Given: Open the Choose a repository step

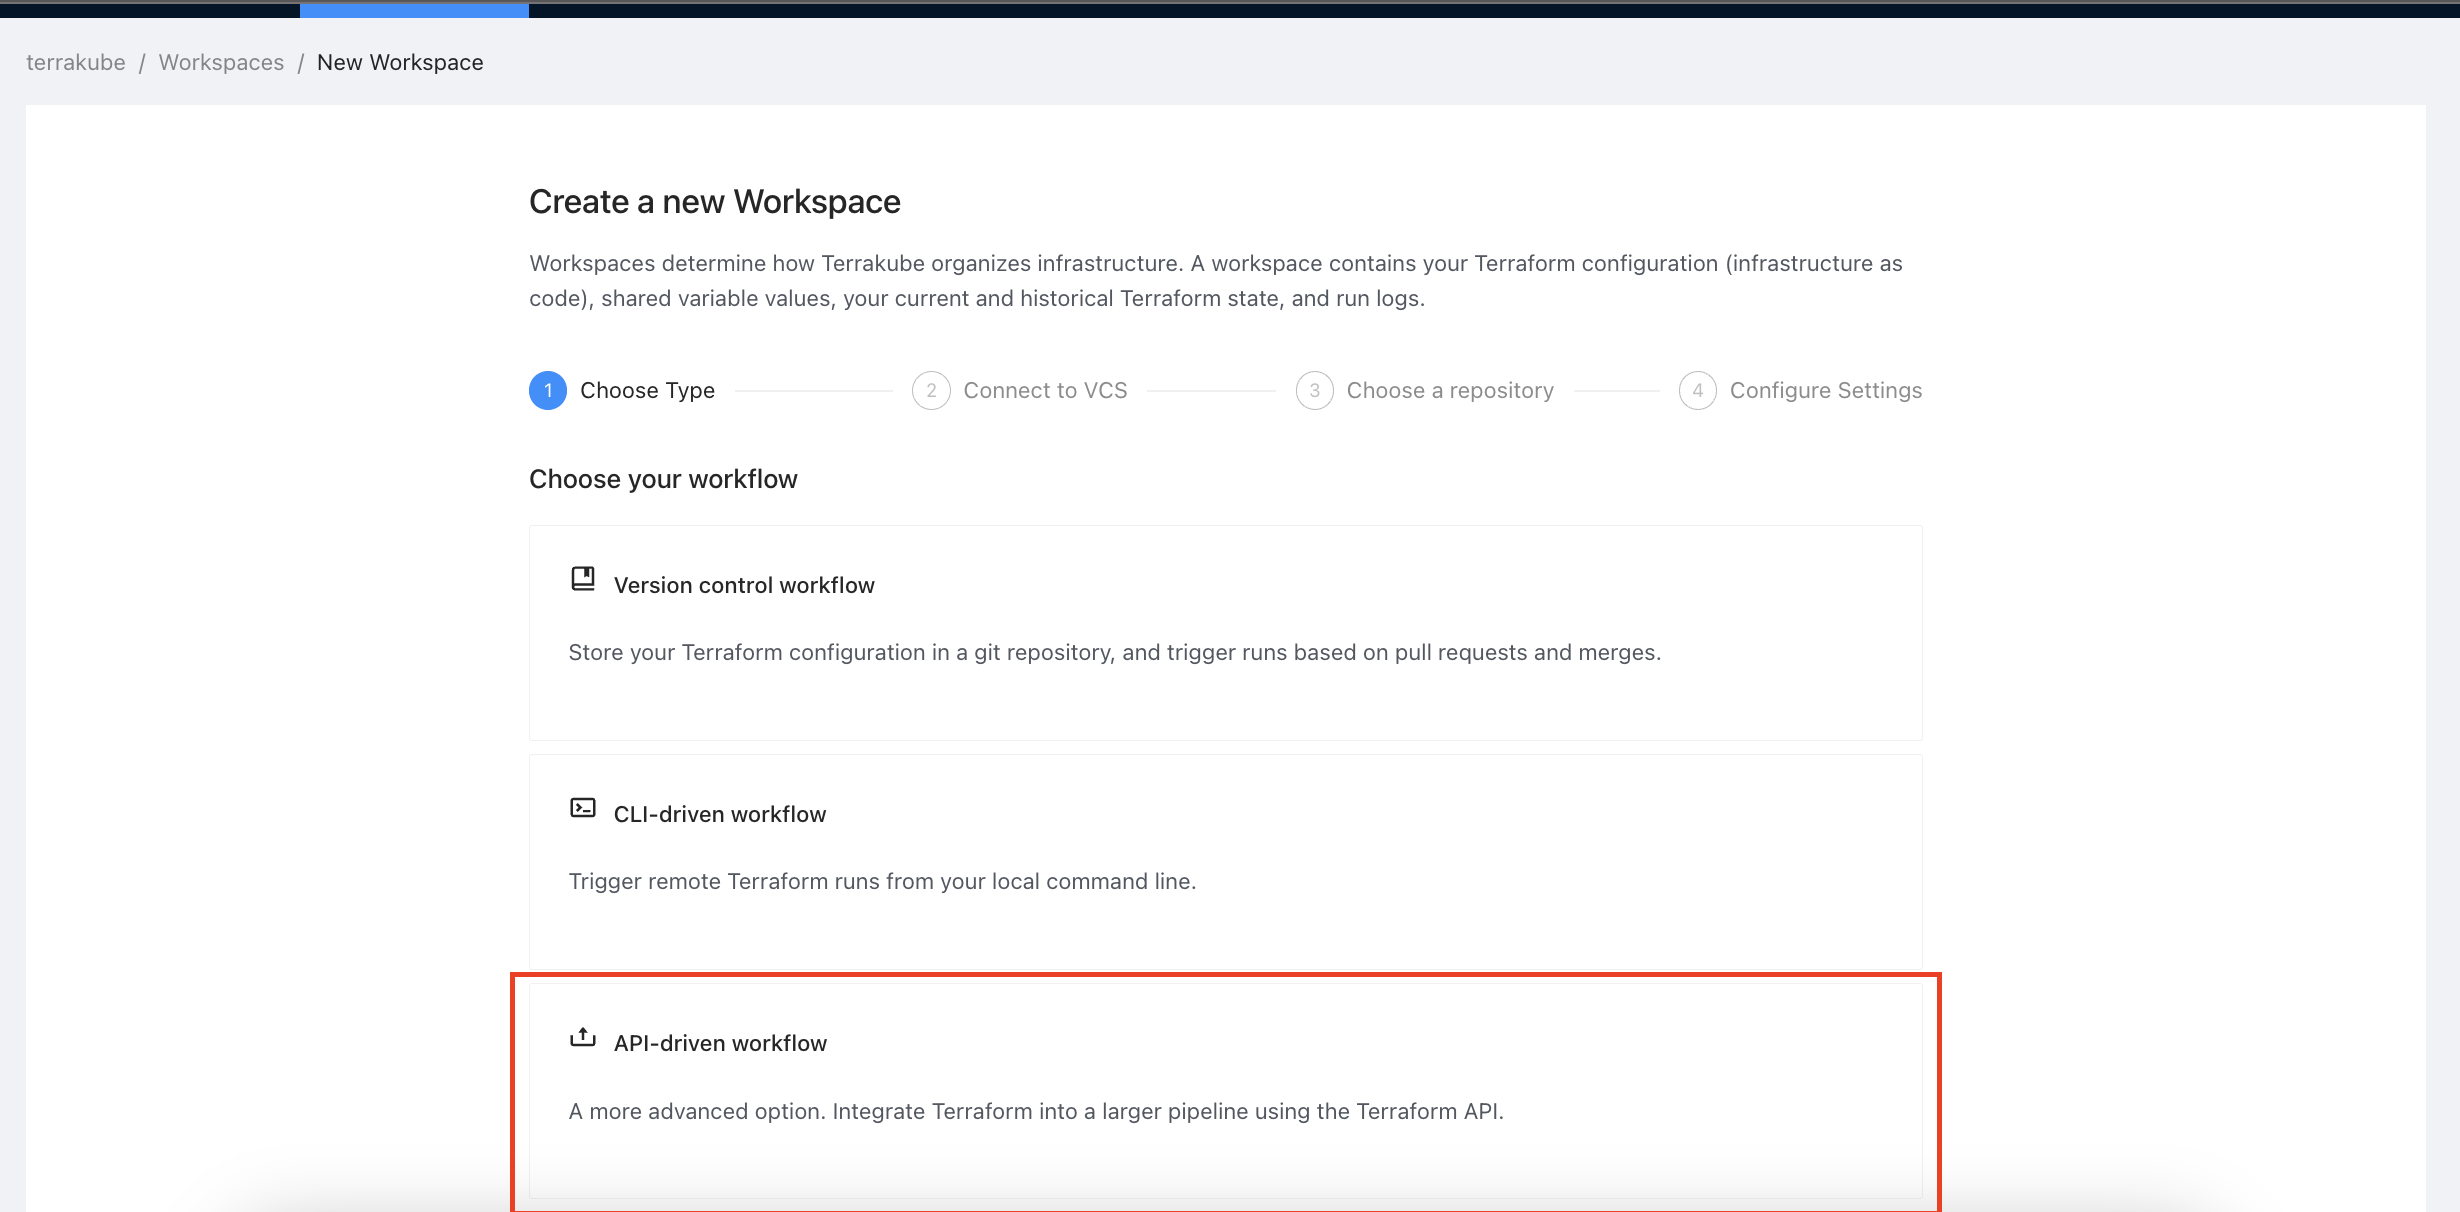Looking at the screenshot, I should (1450, 390).
